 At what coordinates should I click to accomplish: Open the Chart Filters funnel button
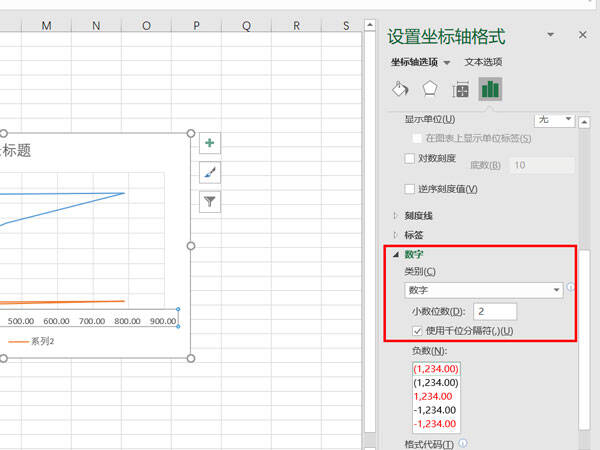tap(210, 201)
